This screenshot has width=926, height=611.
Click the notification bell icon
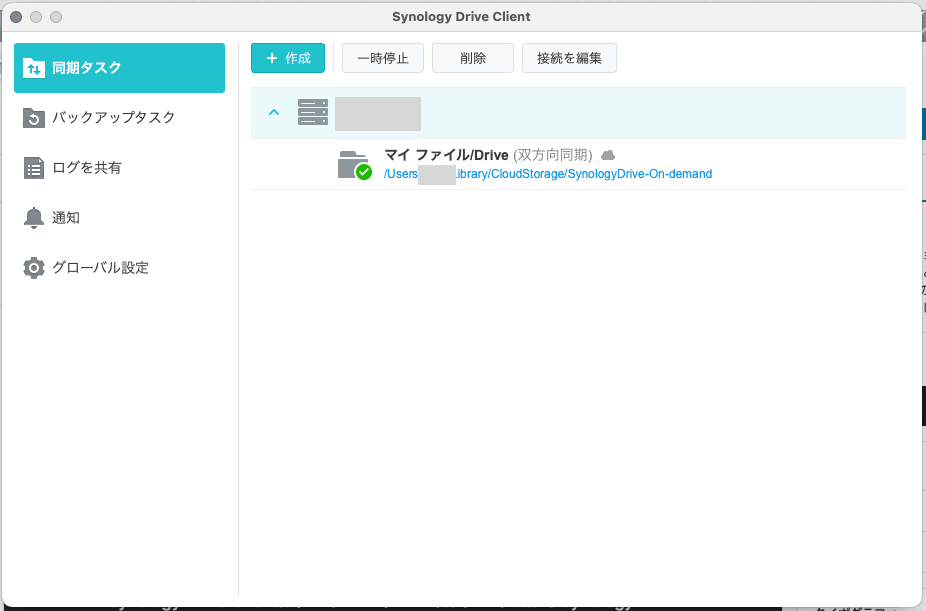pos(33,218)
